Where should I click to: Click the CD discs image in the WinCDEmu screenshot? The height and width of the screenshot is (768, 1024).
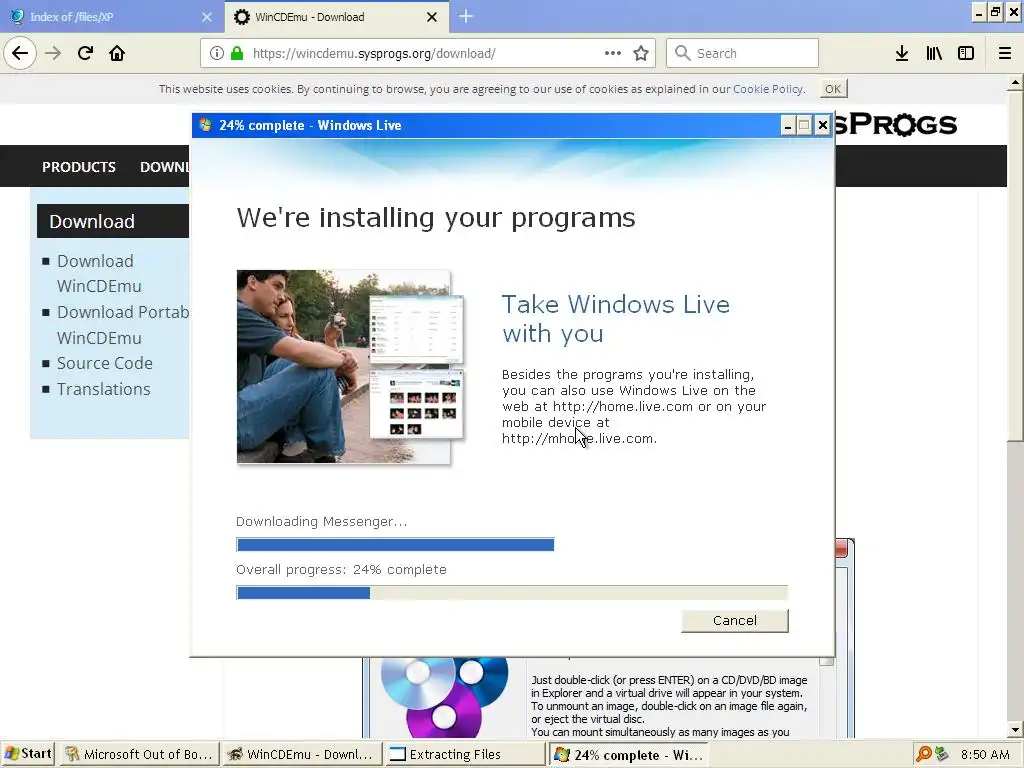click(x=444, y=697)
